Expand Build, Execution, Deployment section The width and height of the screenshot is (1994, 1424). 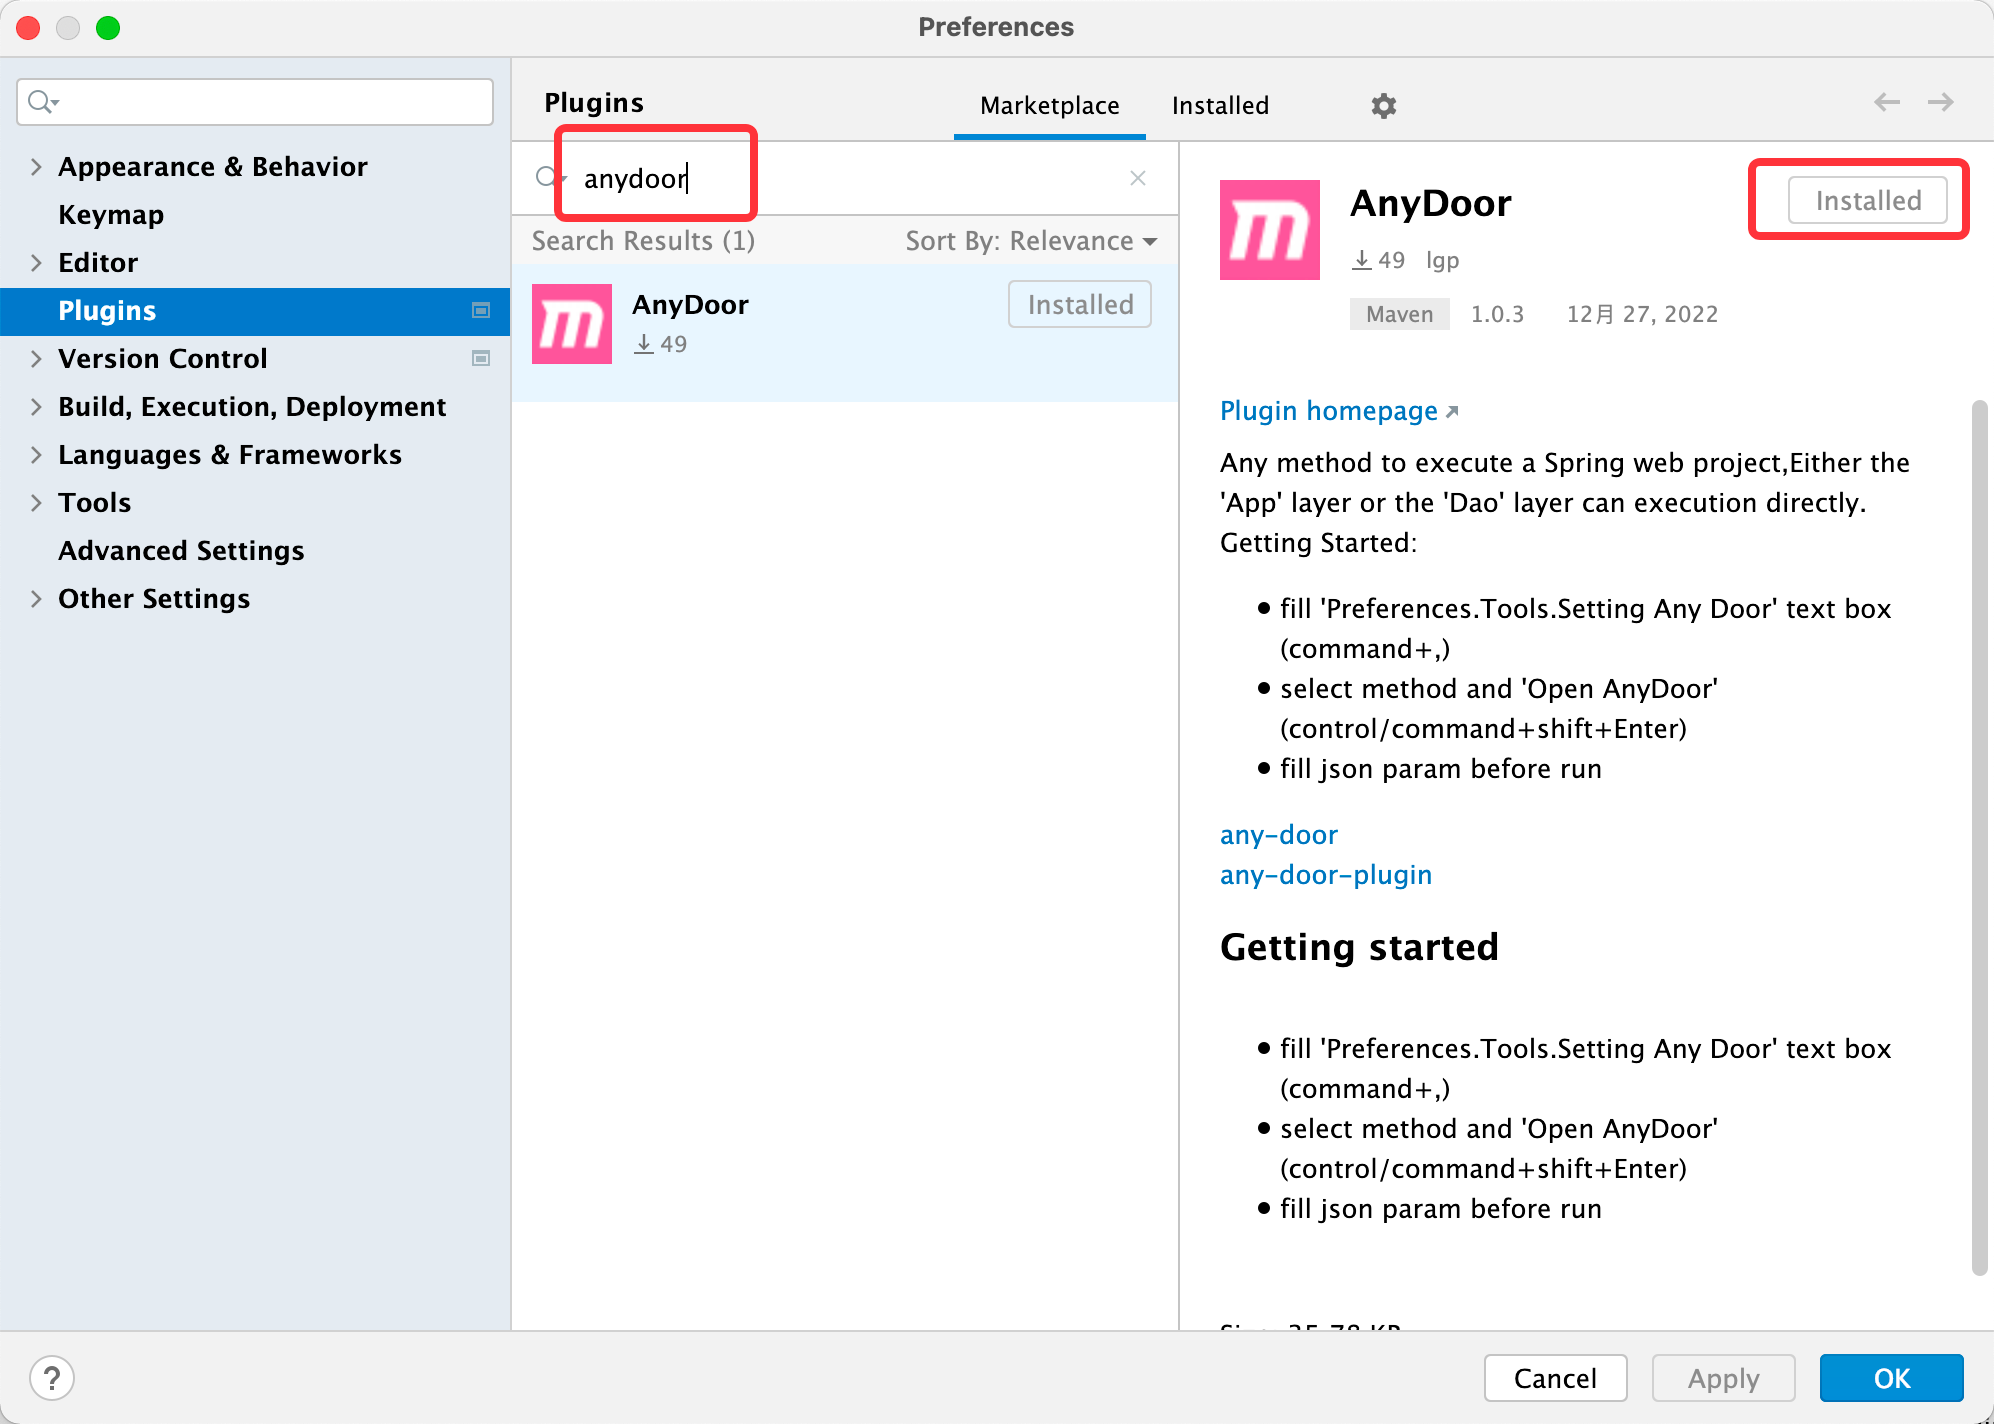click(36, 406)
